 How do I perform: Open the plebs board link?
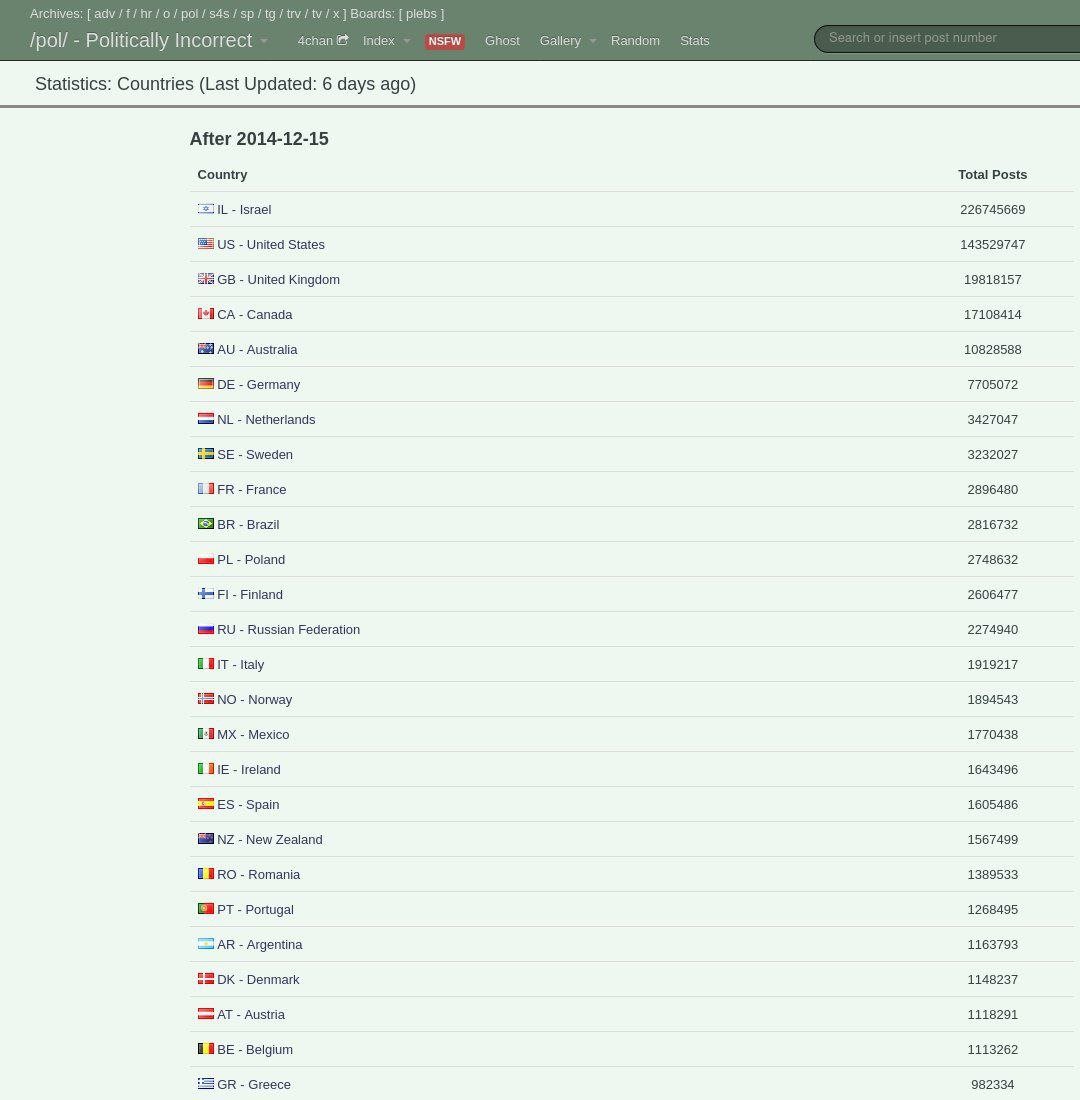421,14
